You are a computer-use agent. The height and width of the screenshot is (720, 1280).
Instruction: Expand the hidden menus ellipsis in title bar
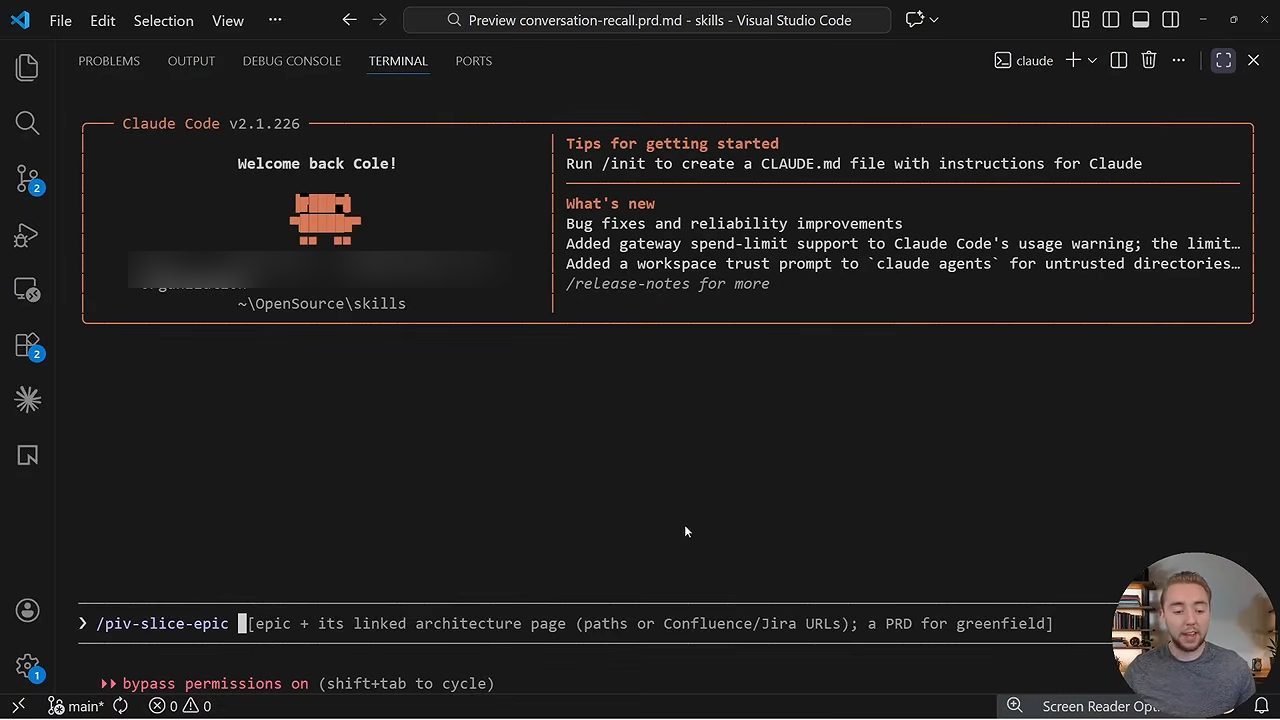tap(275, 20)
